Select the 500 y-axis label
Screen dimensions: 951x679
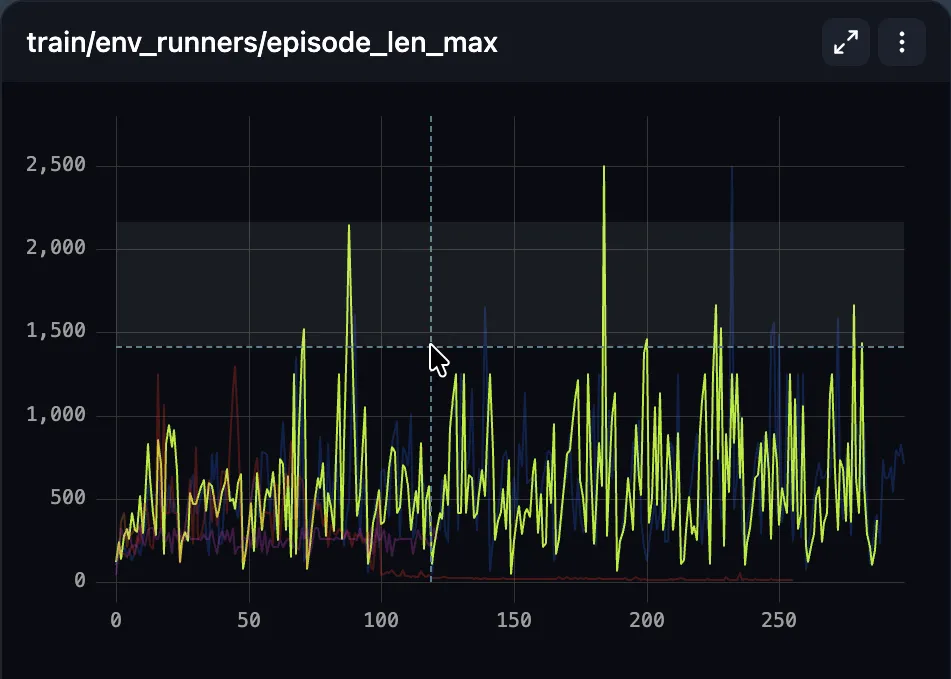click(68, 498)
